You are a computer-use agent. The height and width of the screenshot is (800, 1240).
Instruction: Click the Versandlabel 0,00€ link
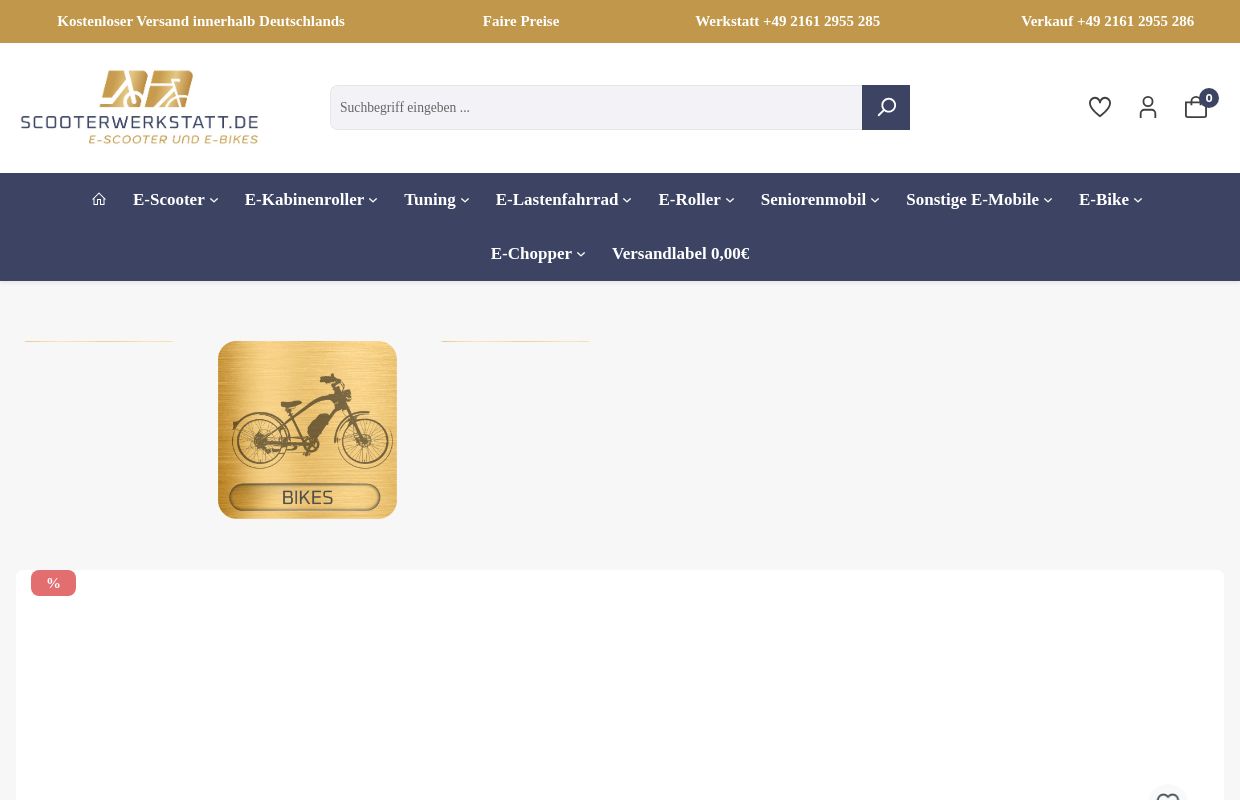681,254
